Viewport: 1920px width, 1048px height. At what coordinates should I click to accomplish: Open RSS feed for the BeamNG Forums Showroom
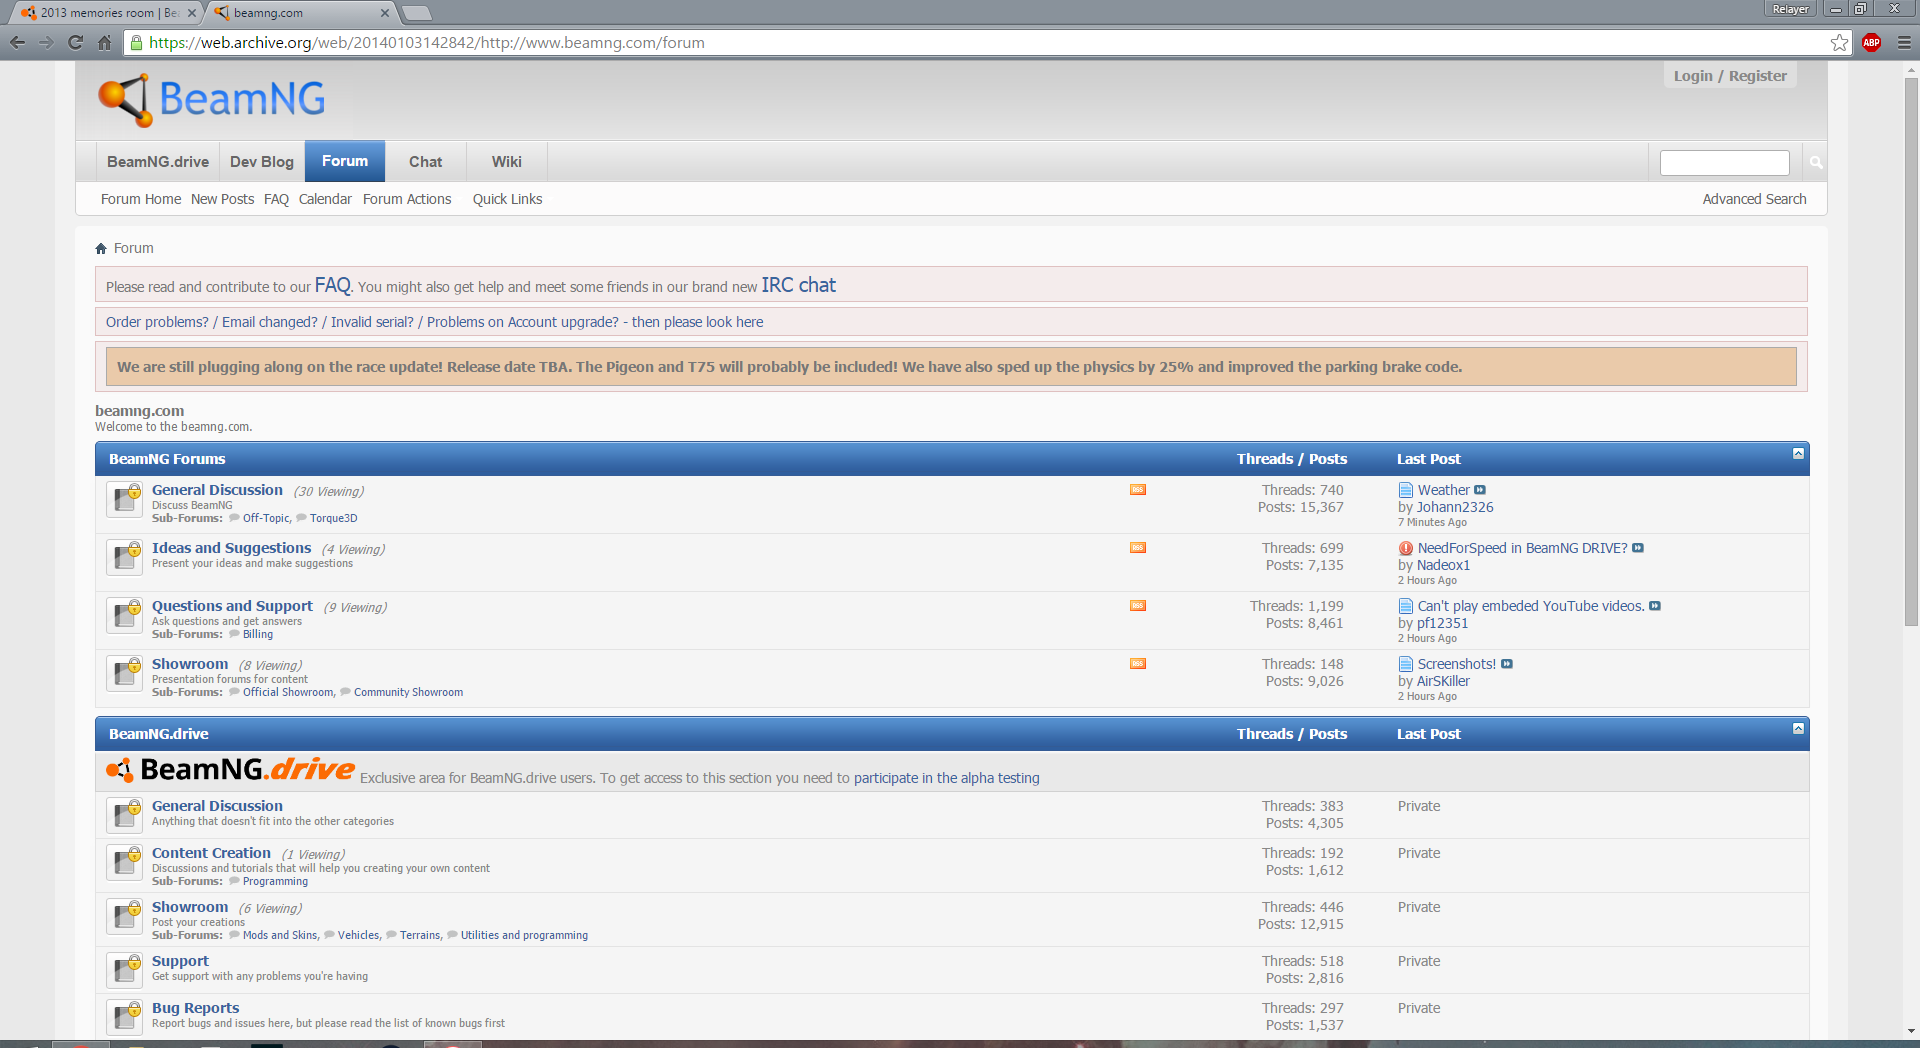(x=1138, y=664)
